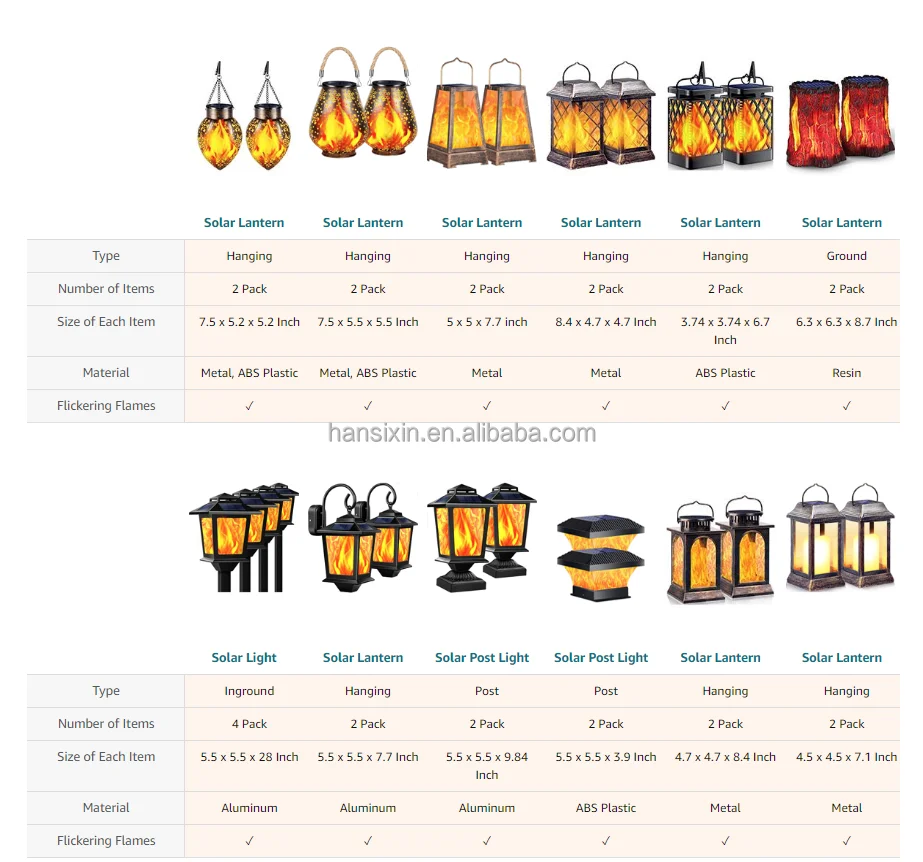
Task: Open Solar Lantern link for 4.5 x 4.5 x 7.1 Inch item
Action: click(x=842, y=658)
